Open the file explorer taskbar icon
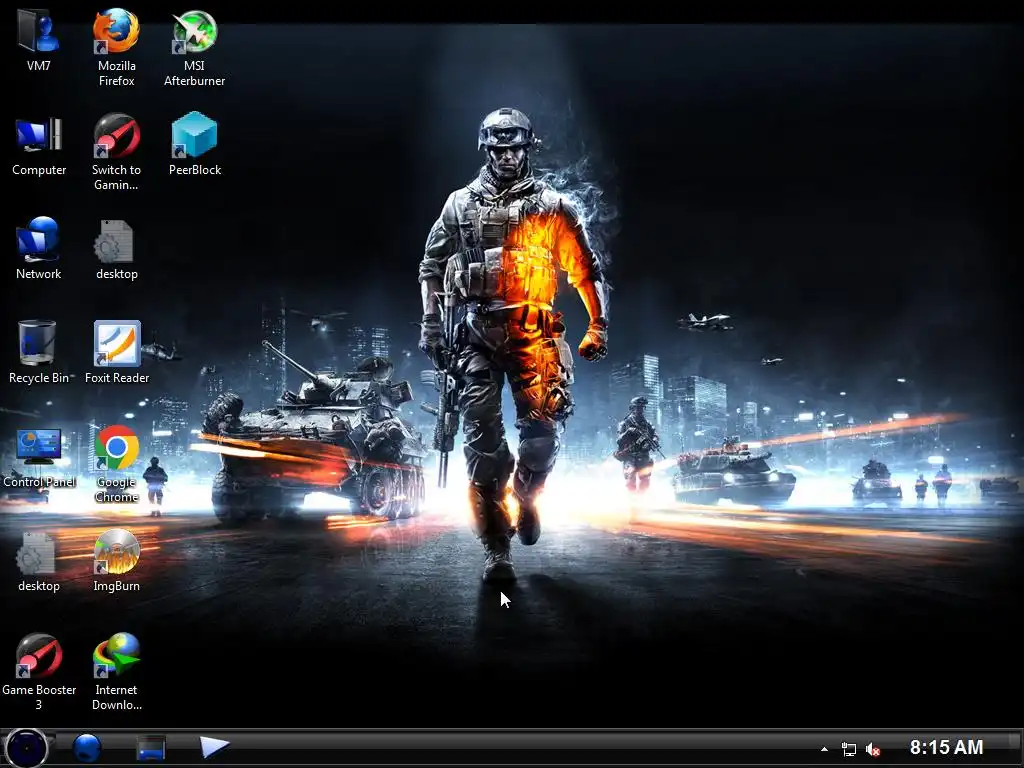 coord(151,748)
